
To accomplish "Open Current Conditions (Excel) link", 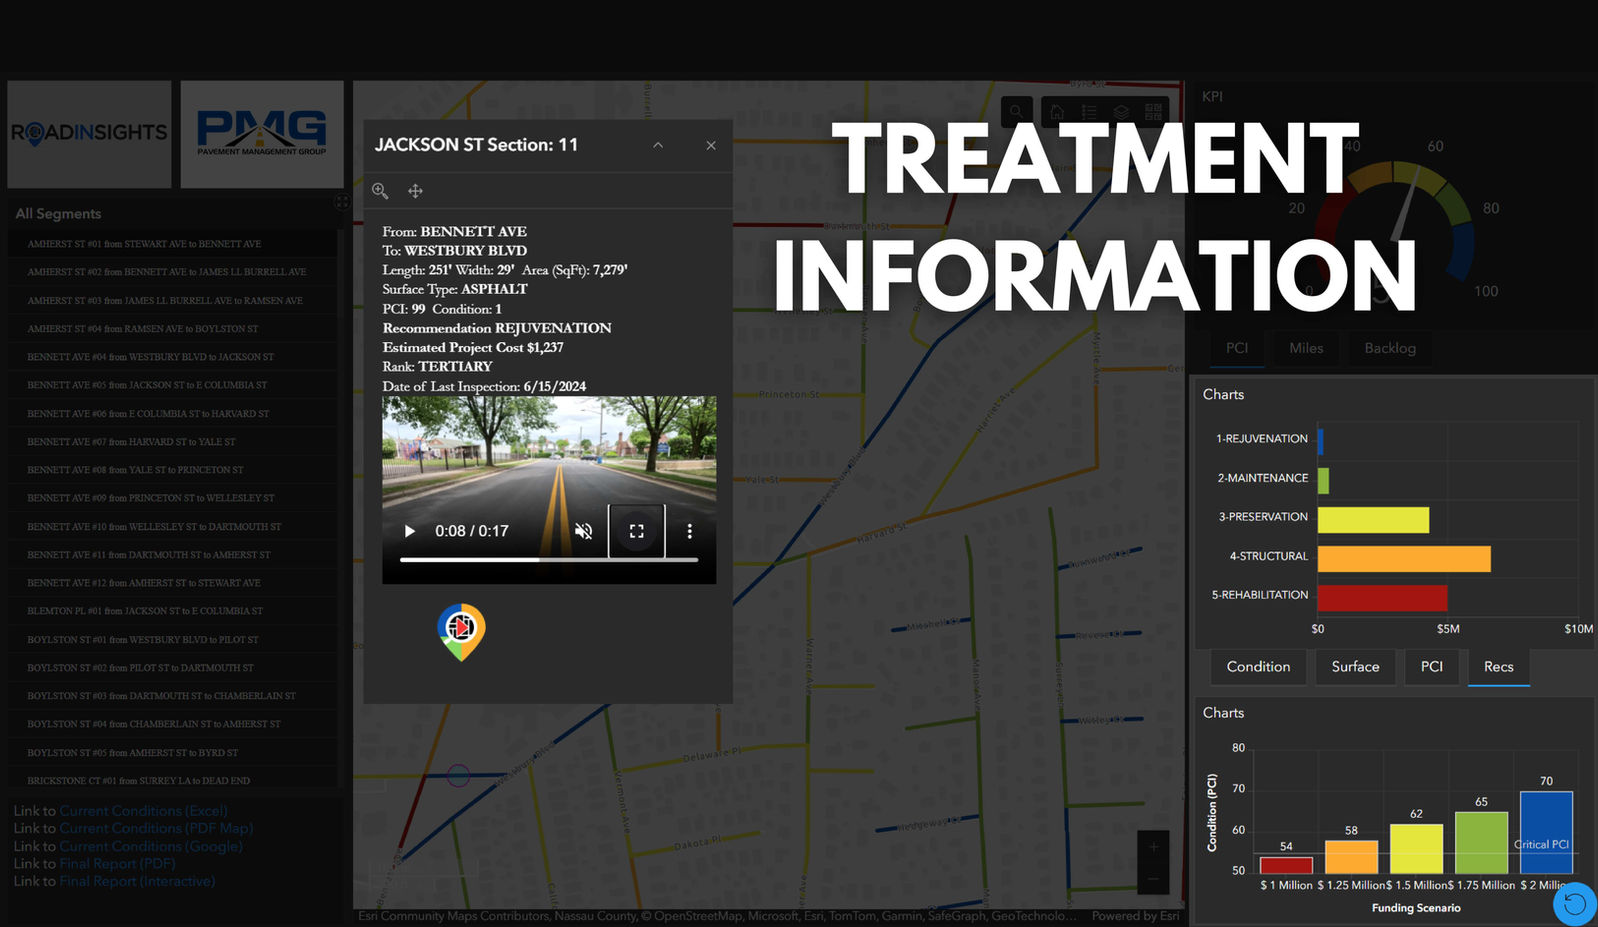I will 143,811.
